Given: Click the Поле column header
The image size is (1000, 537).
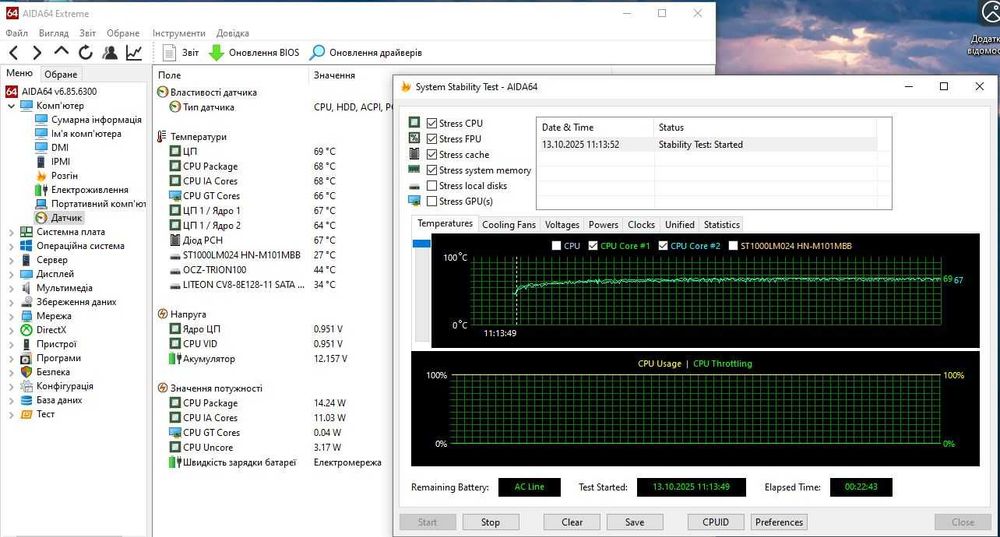Looking at the screenshot, I should (x=230, y=75).
